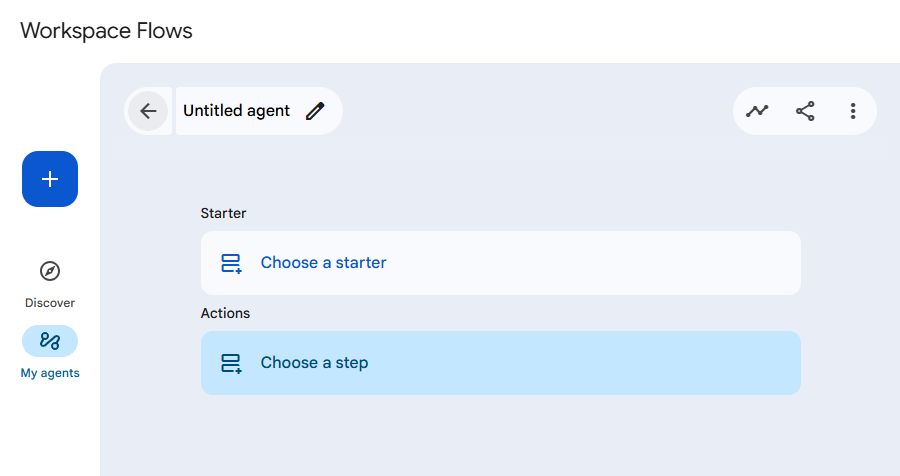Click the Workspace Flows heading
900x476 pixels.
pyautogui.click(x=106, y=30)
